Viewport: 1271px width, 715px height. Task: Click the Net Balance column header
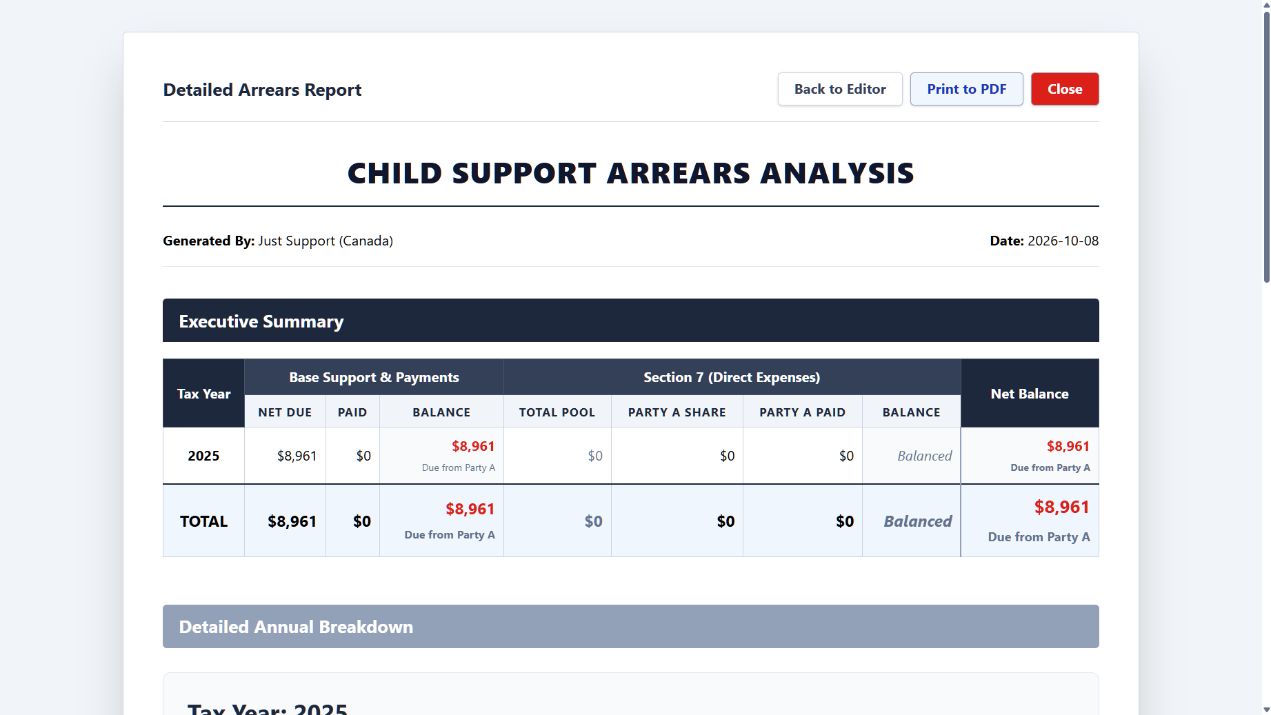pos(1030,394)
